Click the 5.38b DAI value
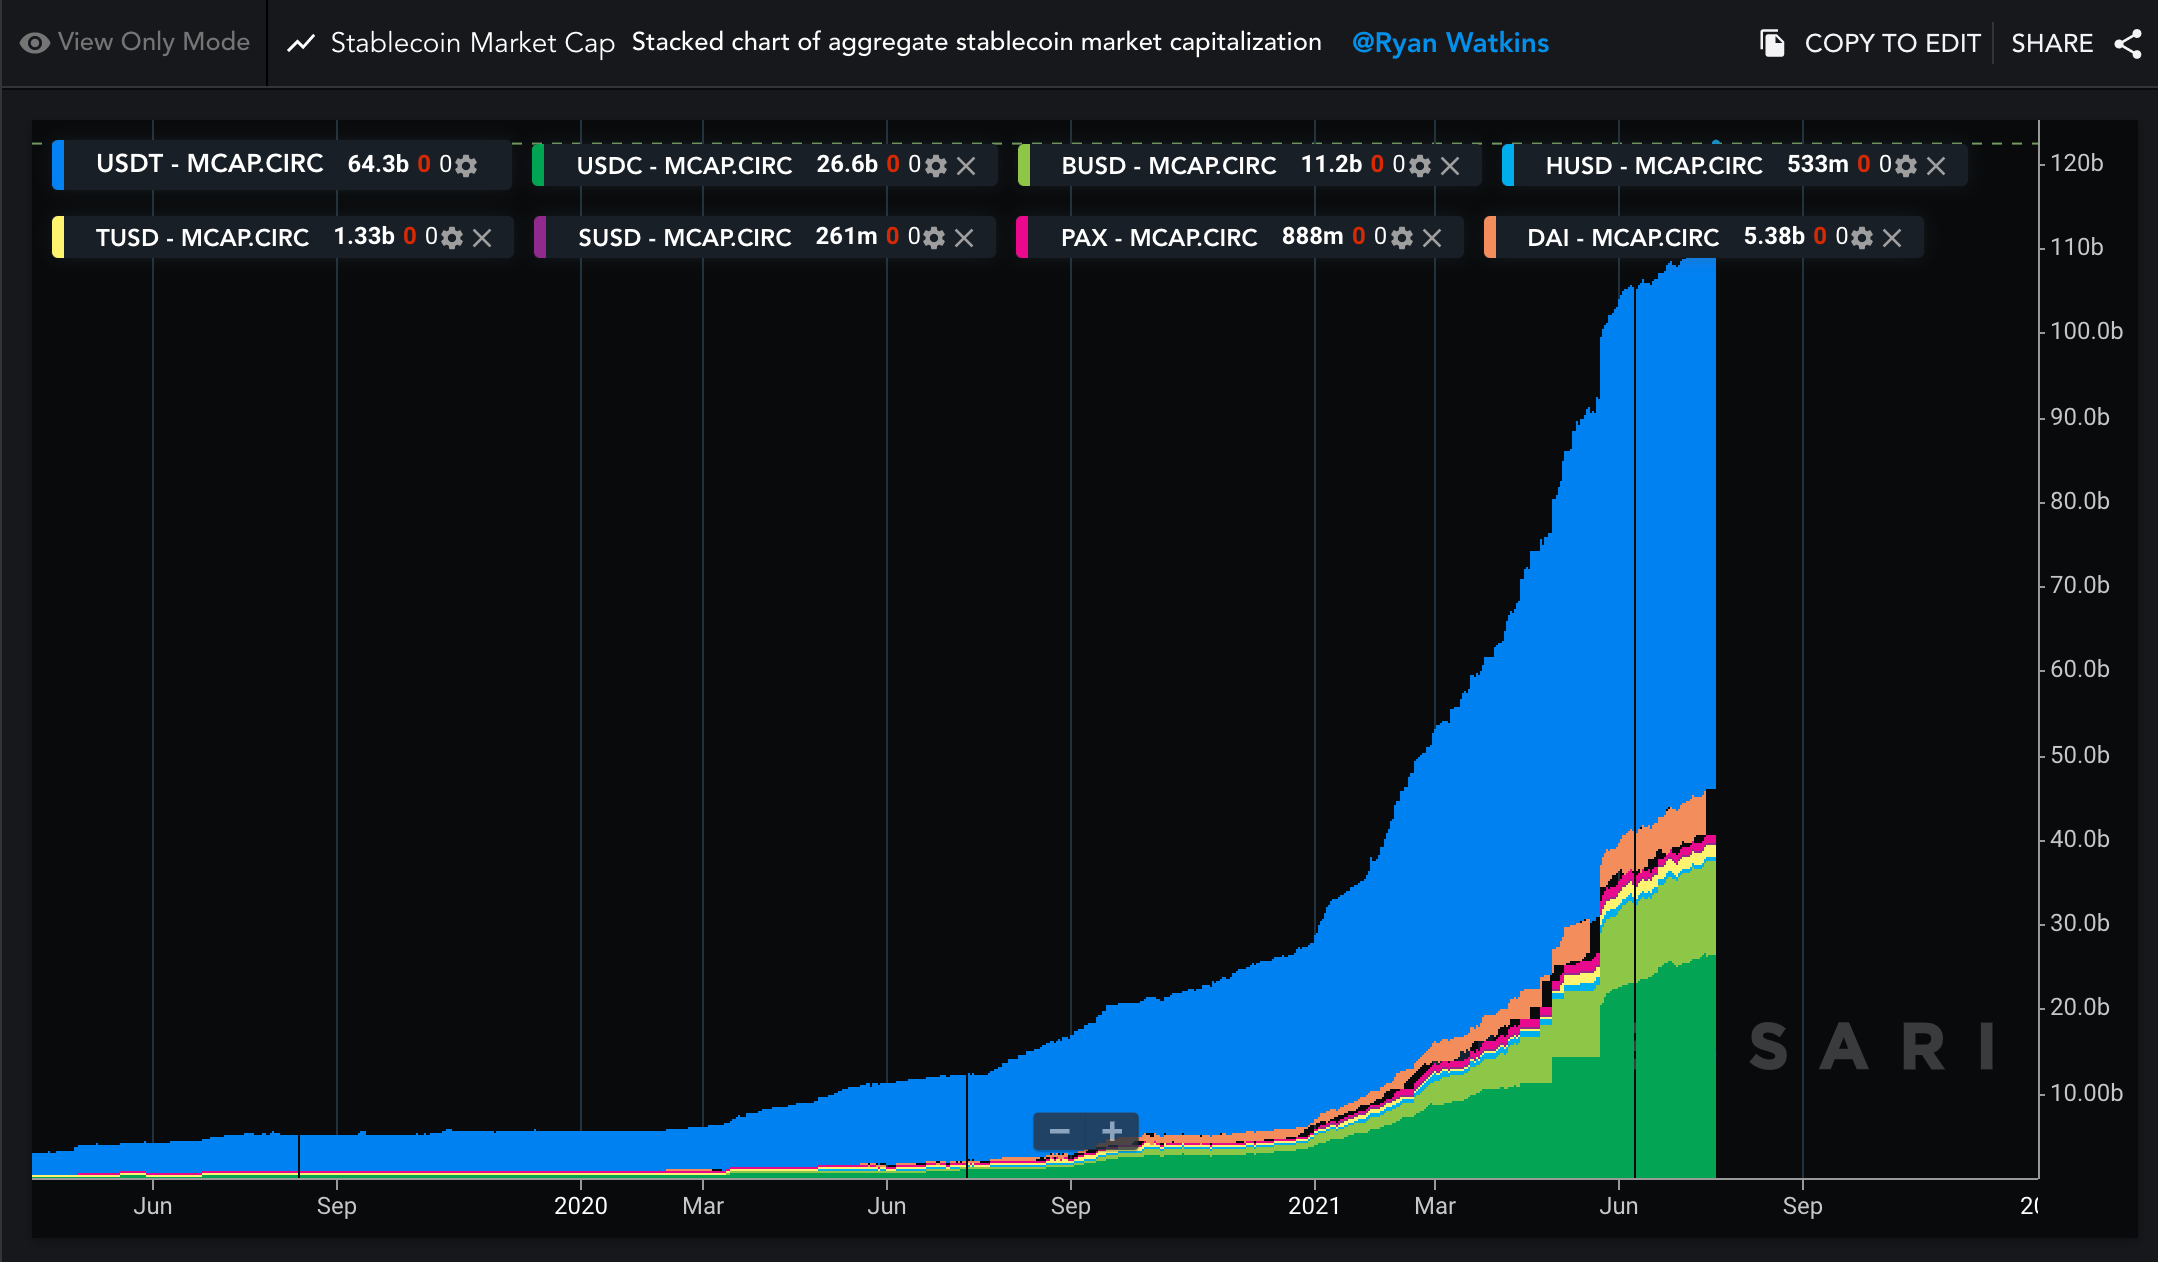The height and width of the screenshot is (1262, 2158). pos(1774,236)
